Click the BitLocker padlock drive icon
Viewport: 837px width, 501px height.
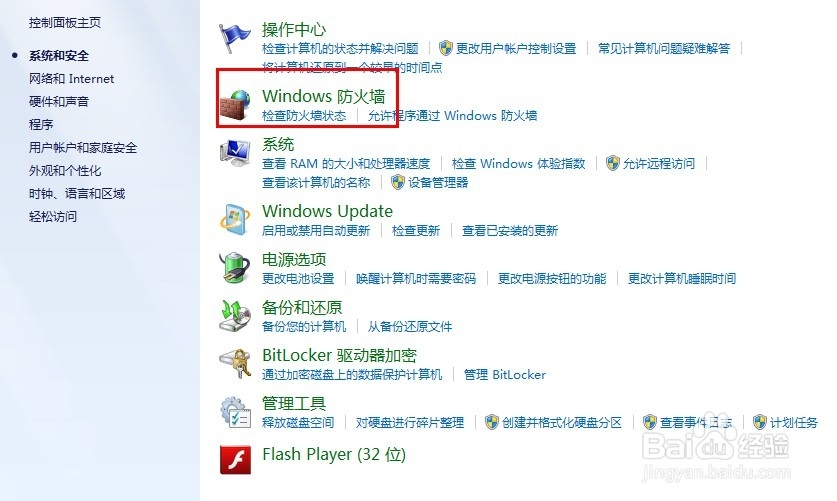tap(235, 363)
